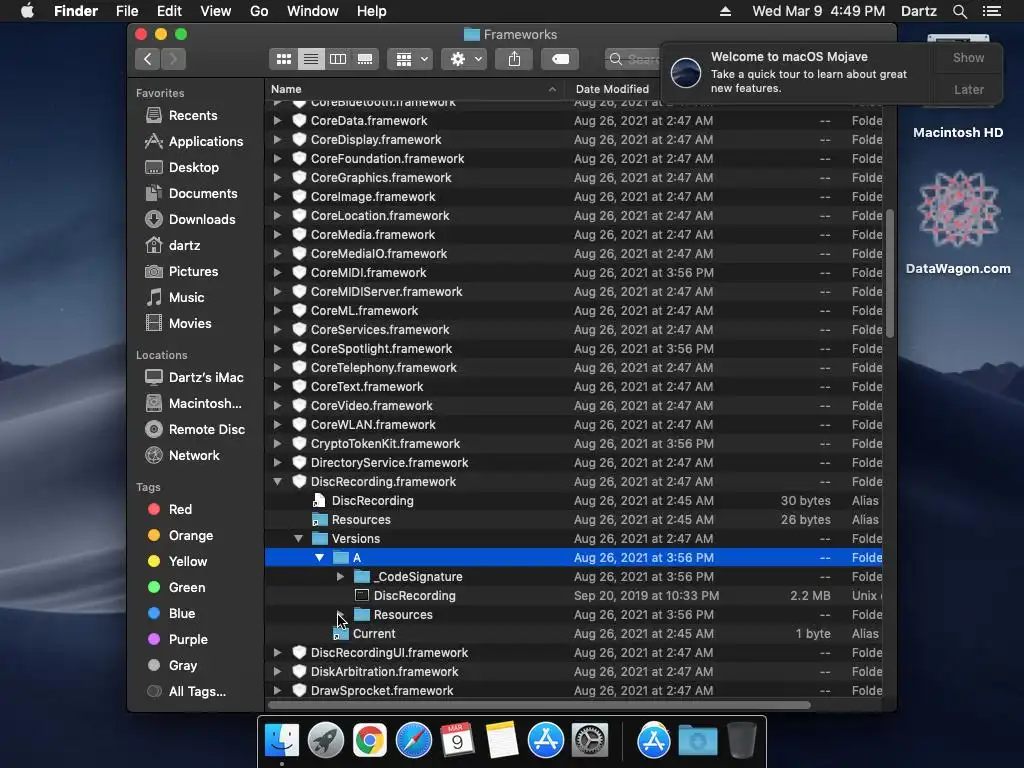Open the Edit menu

coord(169,11)
